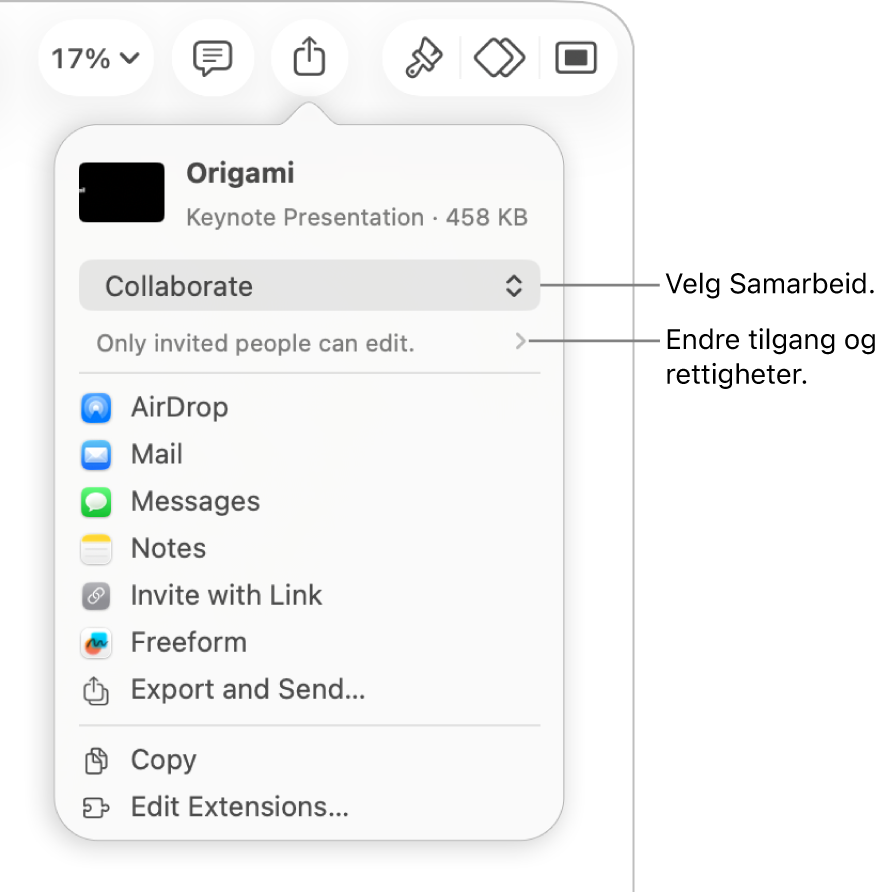Click the Notes app icon
889x892 pixels.
tap(96, 549)
